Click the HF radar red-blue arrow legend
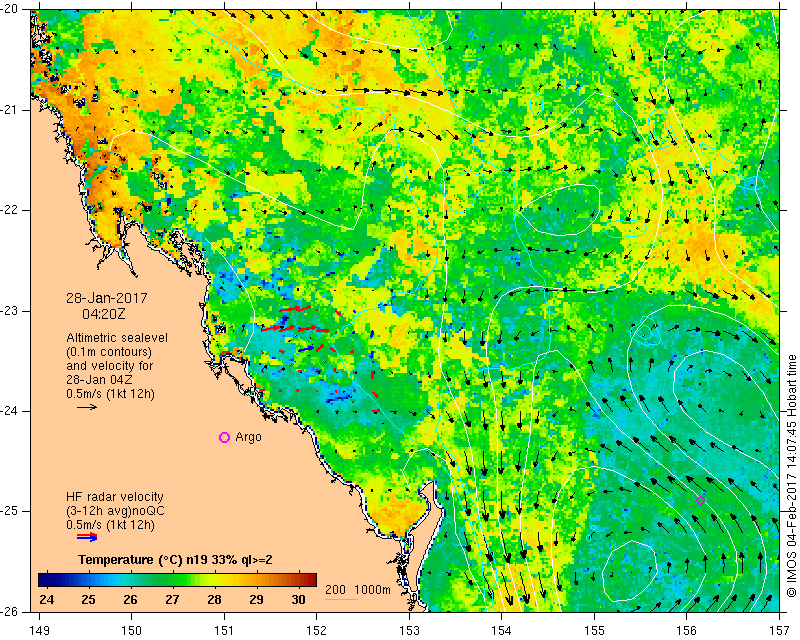This screenshot has height=640, width=800. pyautogui.click(x=87, y=536)
